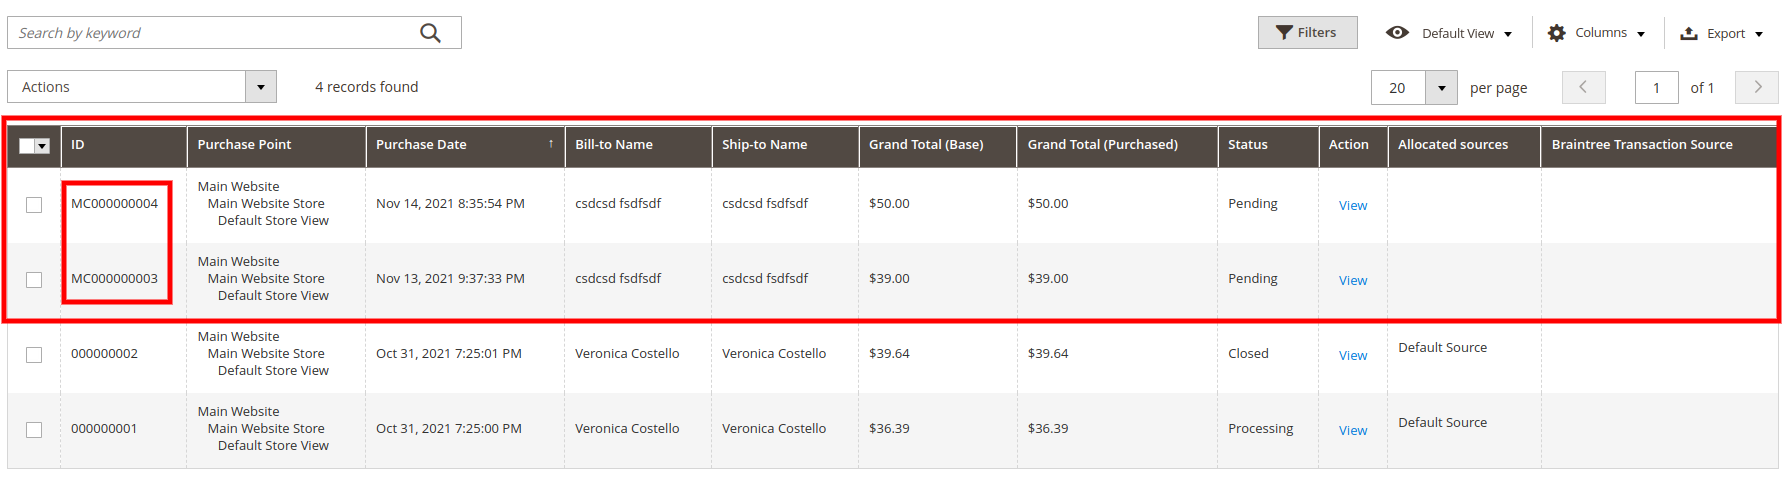The image size is (1787, 499).
Task: Open View link for order 000000001
Action: (x=1352, y=431)
